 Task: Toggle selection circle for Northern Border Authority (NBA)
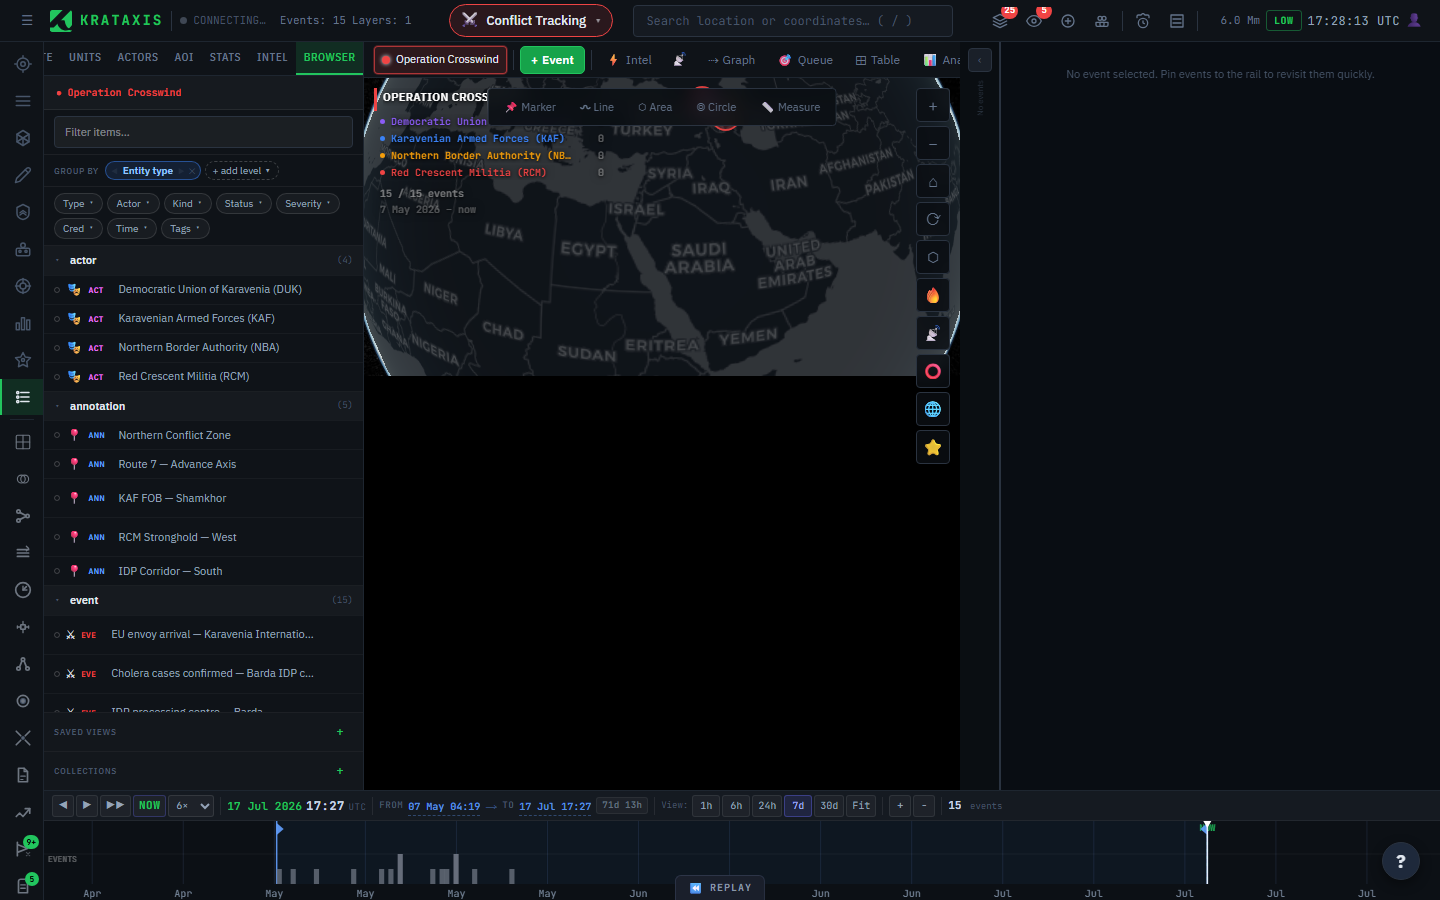[57, 348]
